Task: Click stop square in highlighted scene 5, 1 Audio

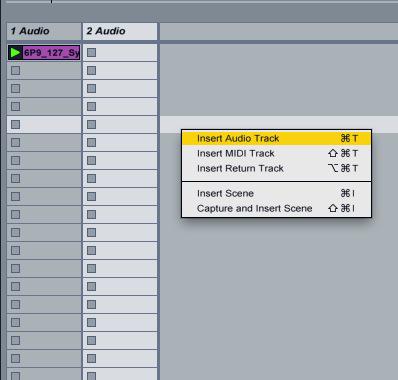Action: click(x=15, y=124)
